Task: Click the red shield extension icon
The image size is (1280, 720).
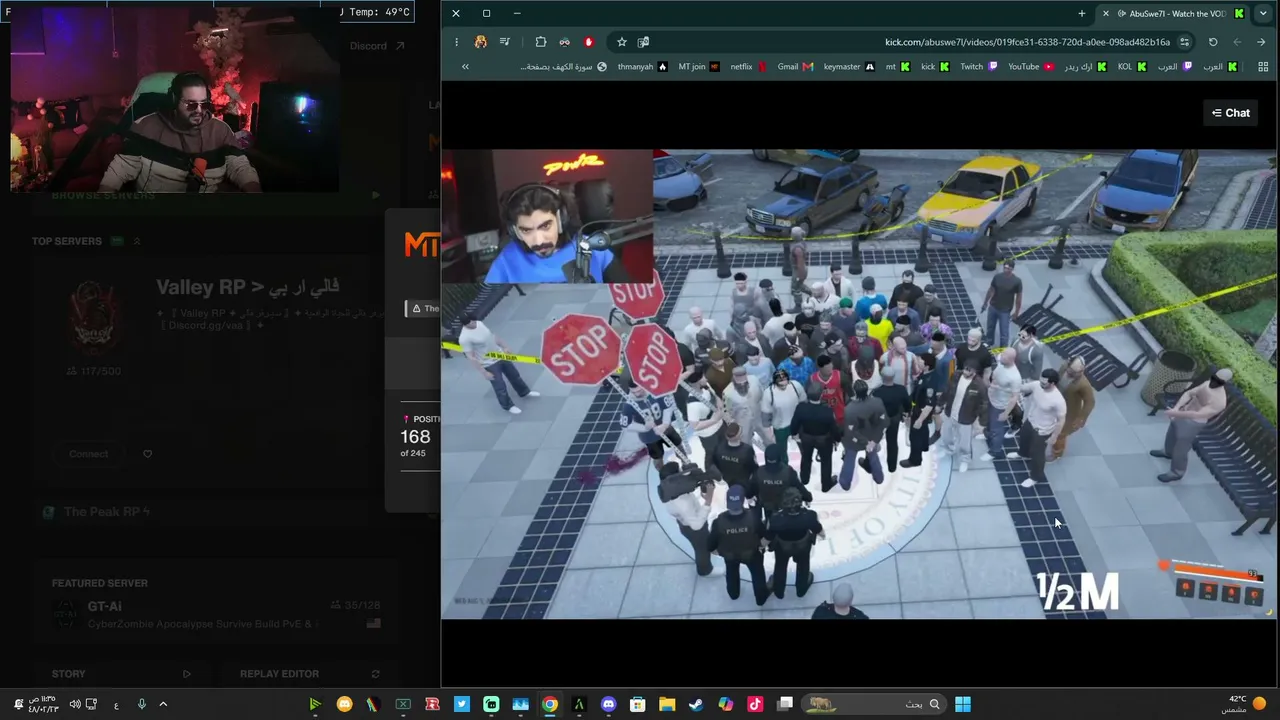Action: (589, 42)
